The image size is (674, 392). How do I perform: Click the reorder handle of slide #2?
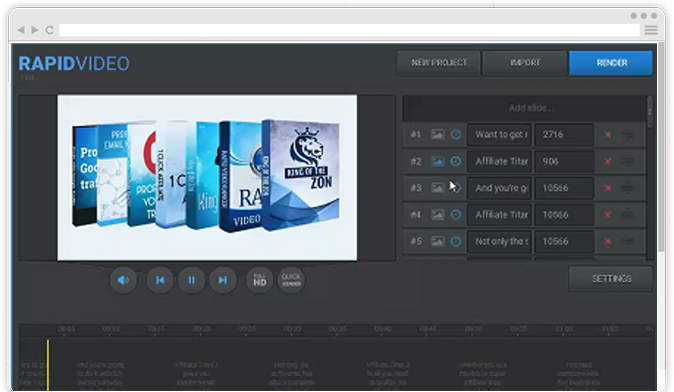628,162
